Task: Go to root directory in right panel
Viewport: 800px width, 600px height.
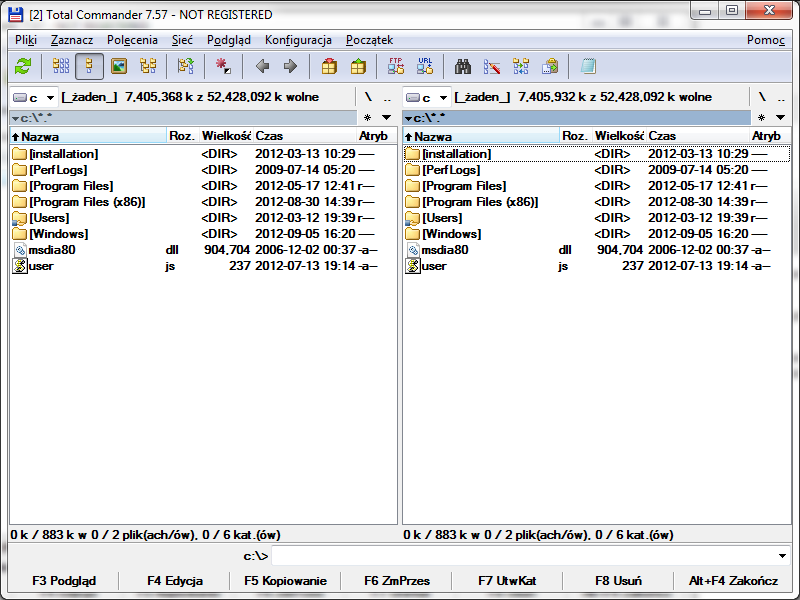Action: tap(762, 97)
